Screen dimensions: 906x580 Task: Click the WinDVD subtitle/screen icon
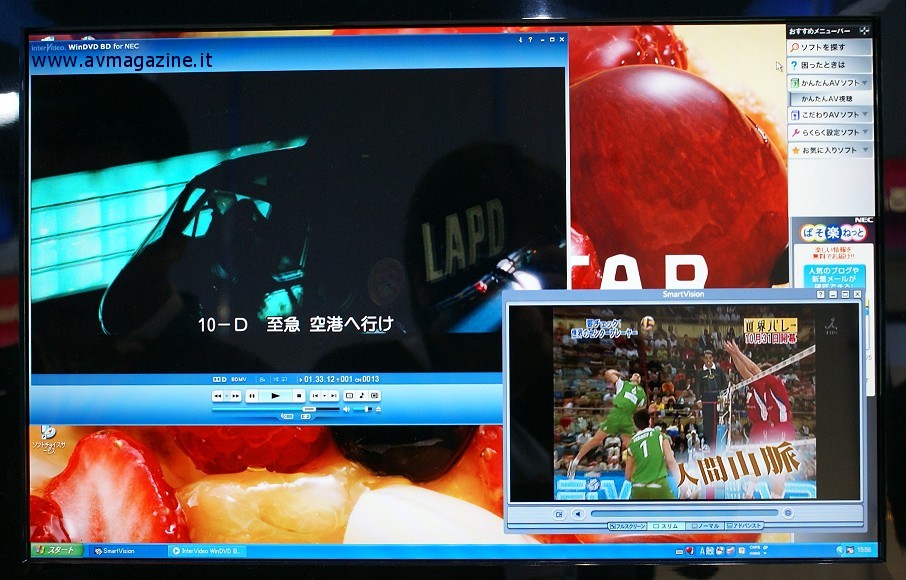point(349,396)
